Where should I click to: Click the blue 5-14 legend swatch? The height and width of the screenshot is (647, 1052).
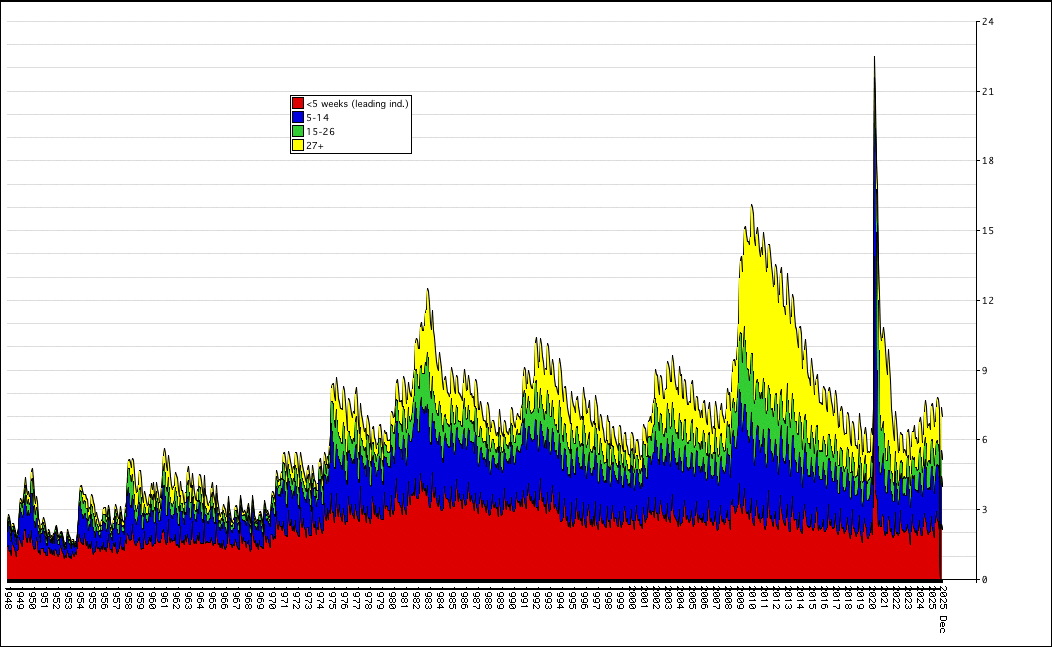tap(298, 117)
